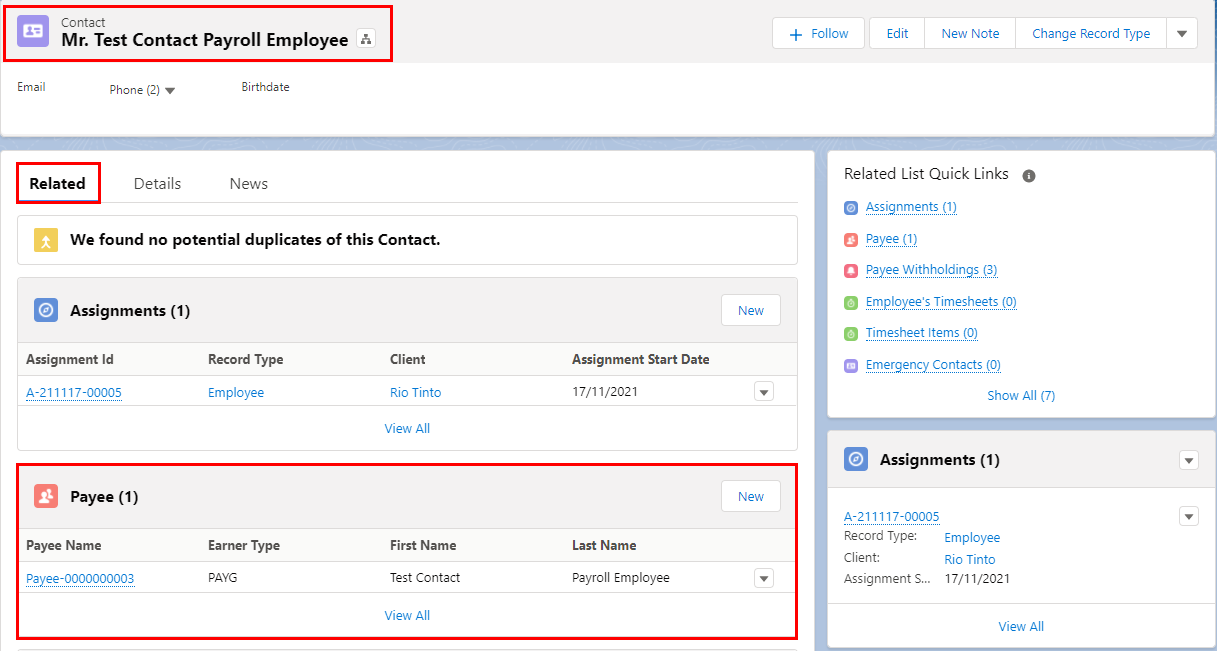Click the Employee's Timesheets quick link icon
The height and width of the screenshot is (651, 1218).
pyautogui.click(x=851, y=303)
